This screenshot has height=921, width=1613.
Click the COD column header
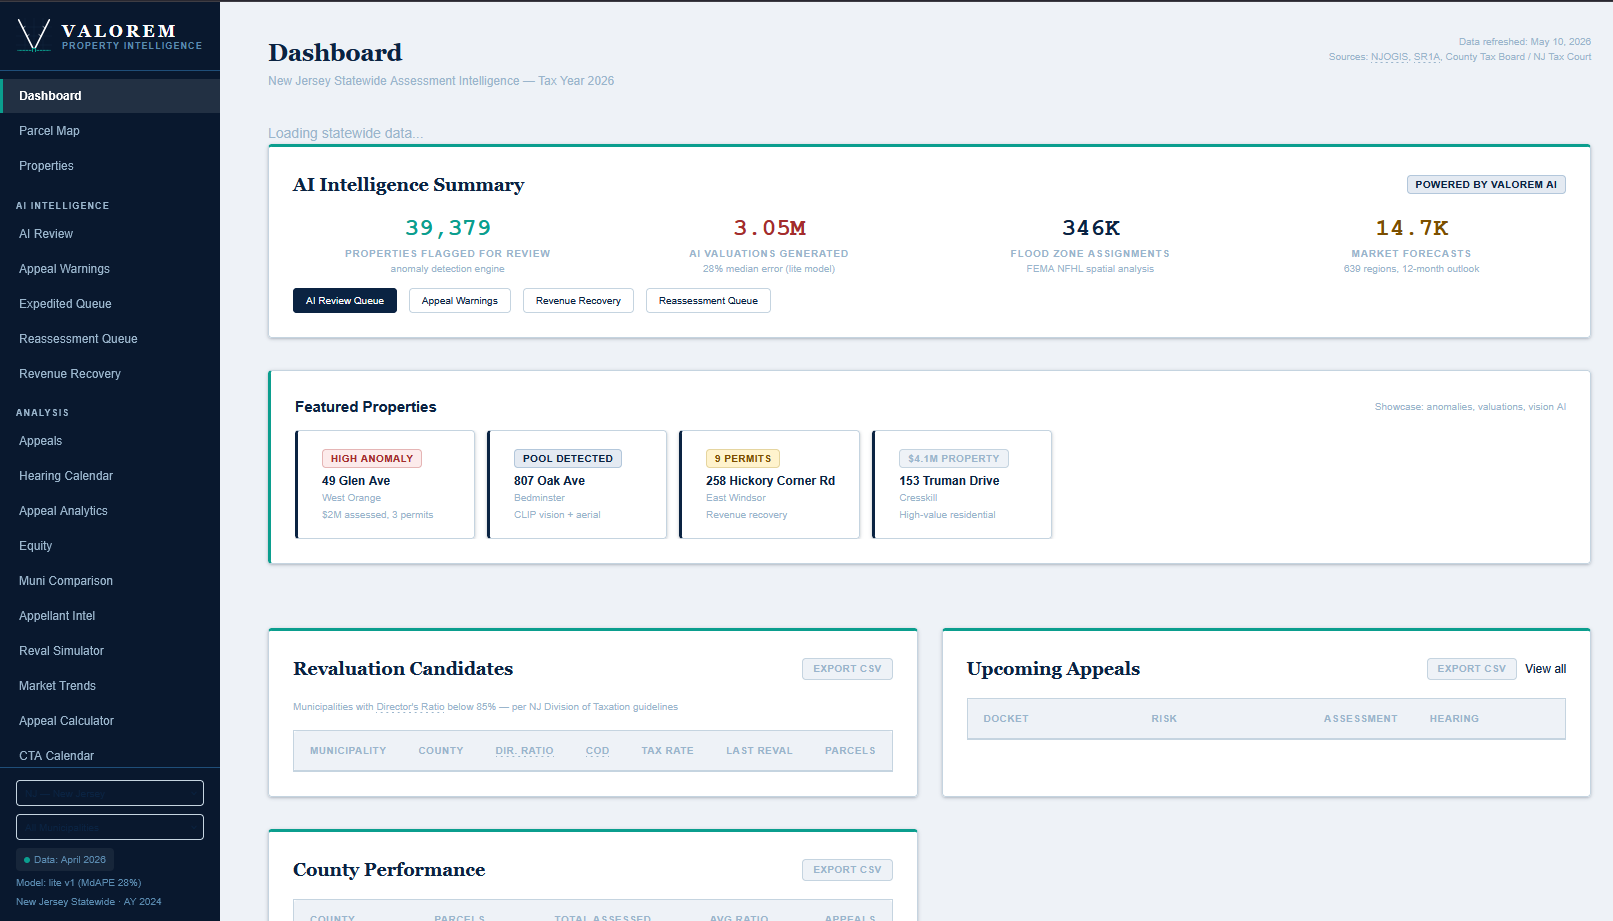(597, 751)
